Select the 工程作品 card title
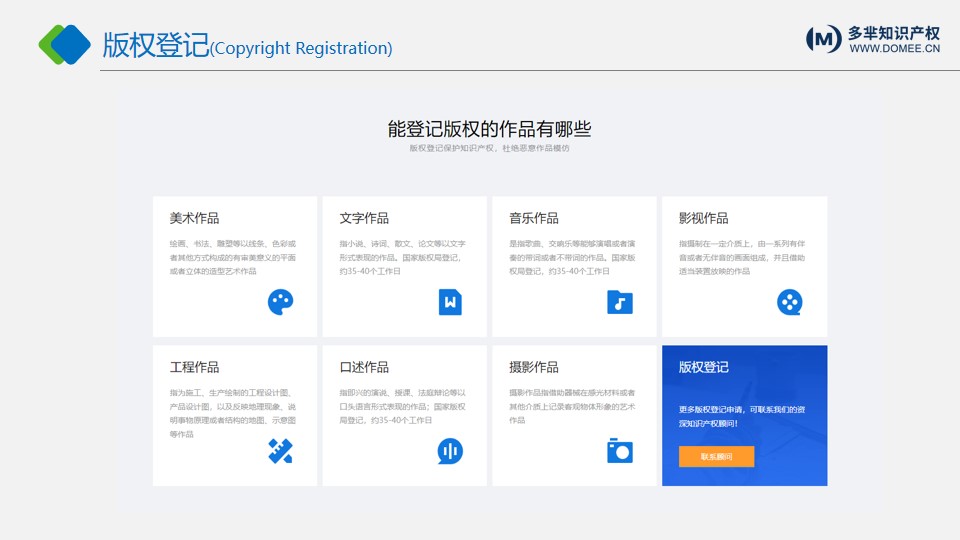 [194, 367]
